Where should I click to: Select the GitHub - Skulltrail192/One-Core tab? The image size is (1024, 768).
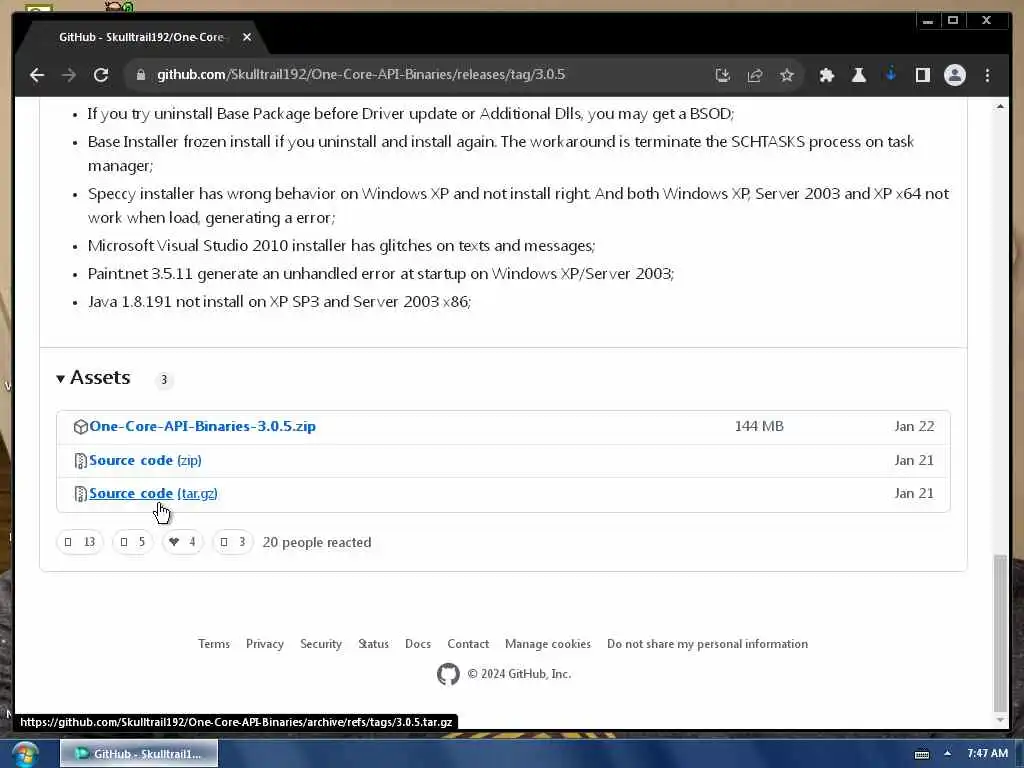[x=142, y=37]
